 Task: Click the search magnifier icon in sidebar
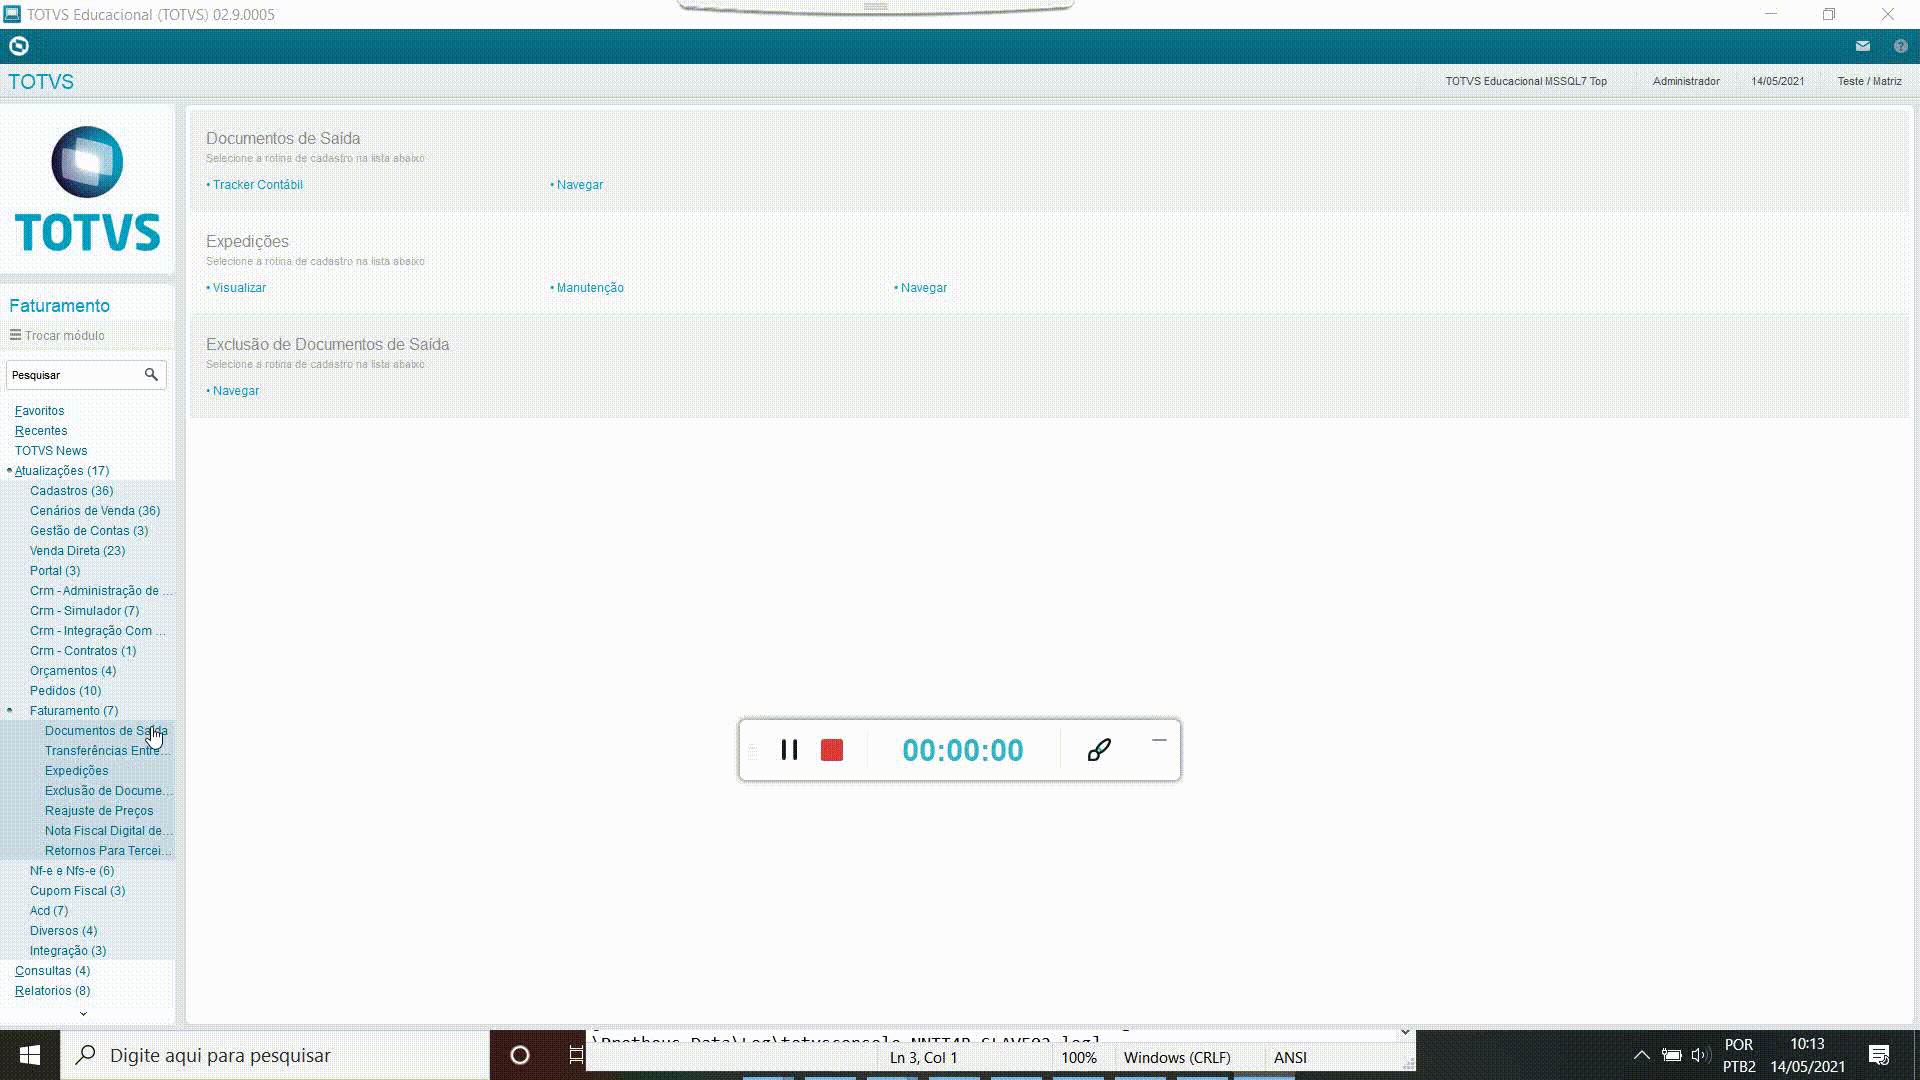pos(151,375)
